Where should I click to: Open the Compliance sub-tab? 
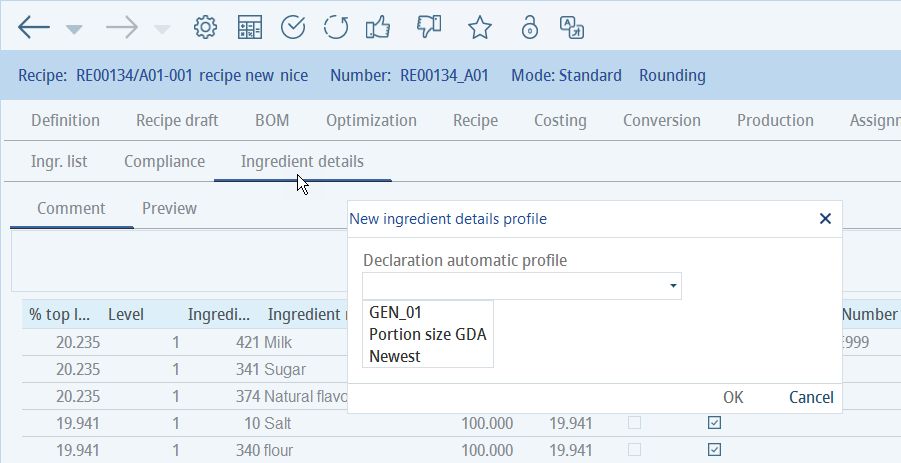pyautogui.click(x=164, y=161)
